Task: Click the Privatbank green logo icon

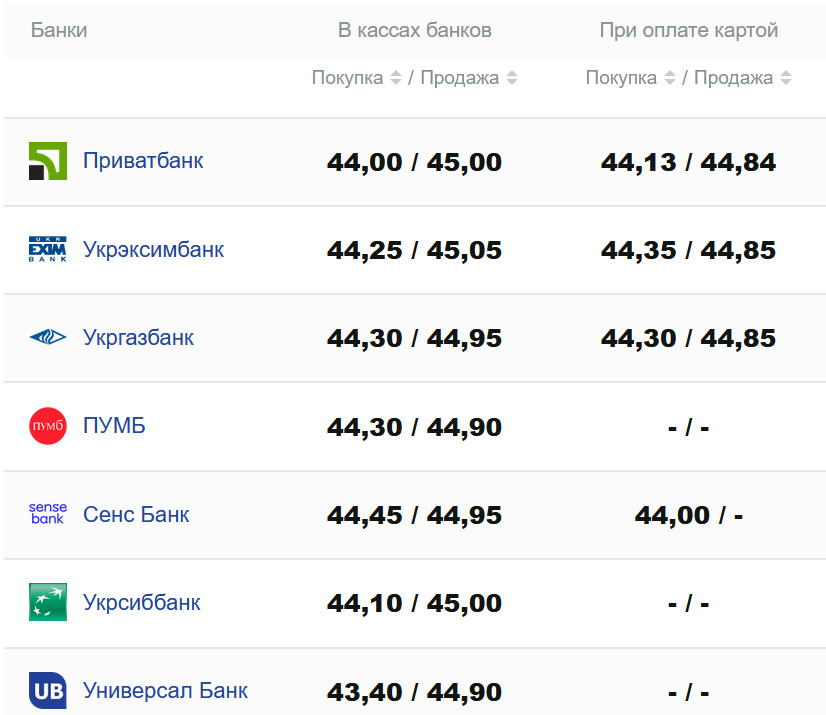Action: [x=48, y=161]
